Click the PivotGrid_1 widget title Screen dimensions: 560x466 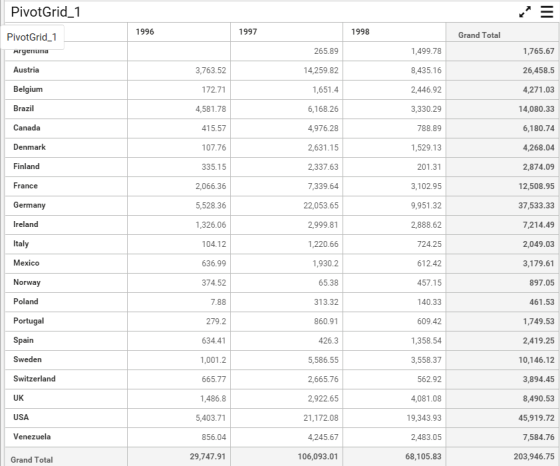pyautogui.click(x=46, y=12)
